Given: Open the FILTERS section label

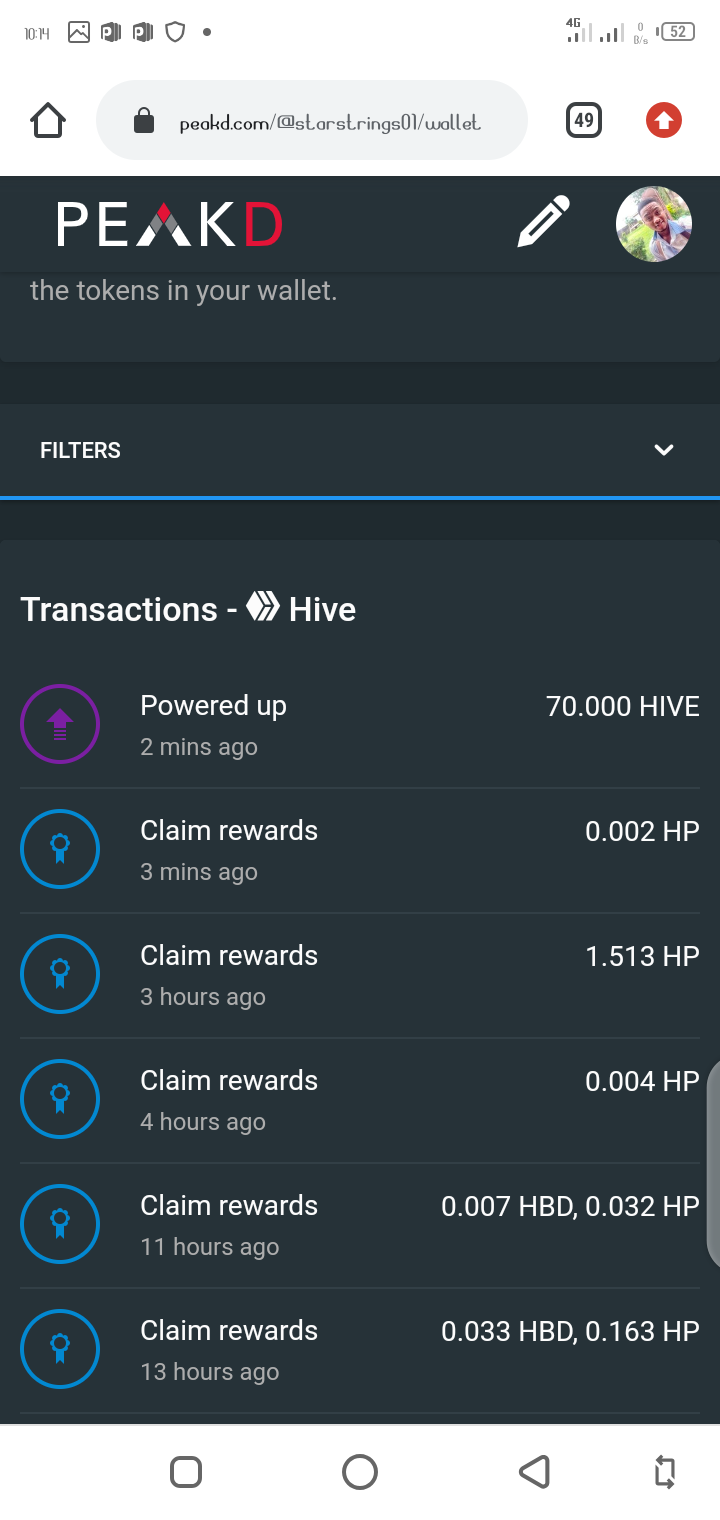Looking at the screenshot, I should tap(80, 450).
